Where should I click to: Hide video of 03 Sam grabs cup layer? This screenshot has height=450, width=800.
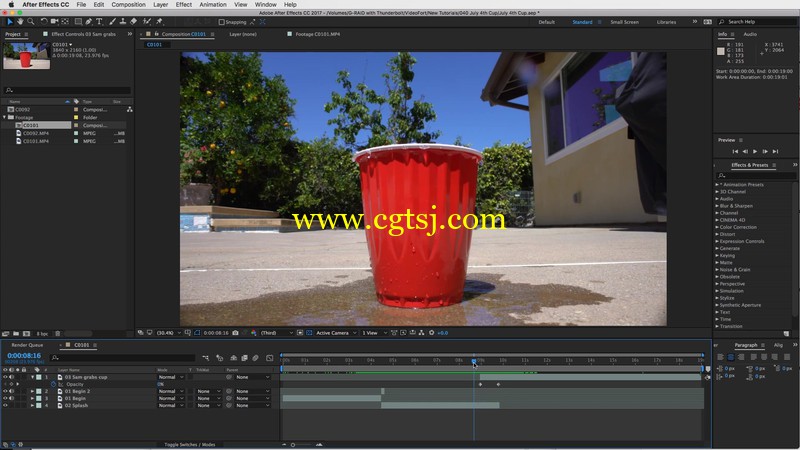point(5,377)
